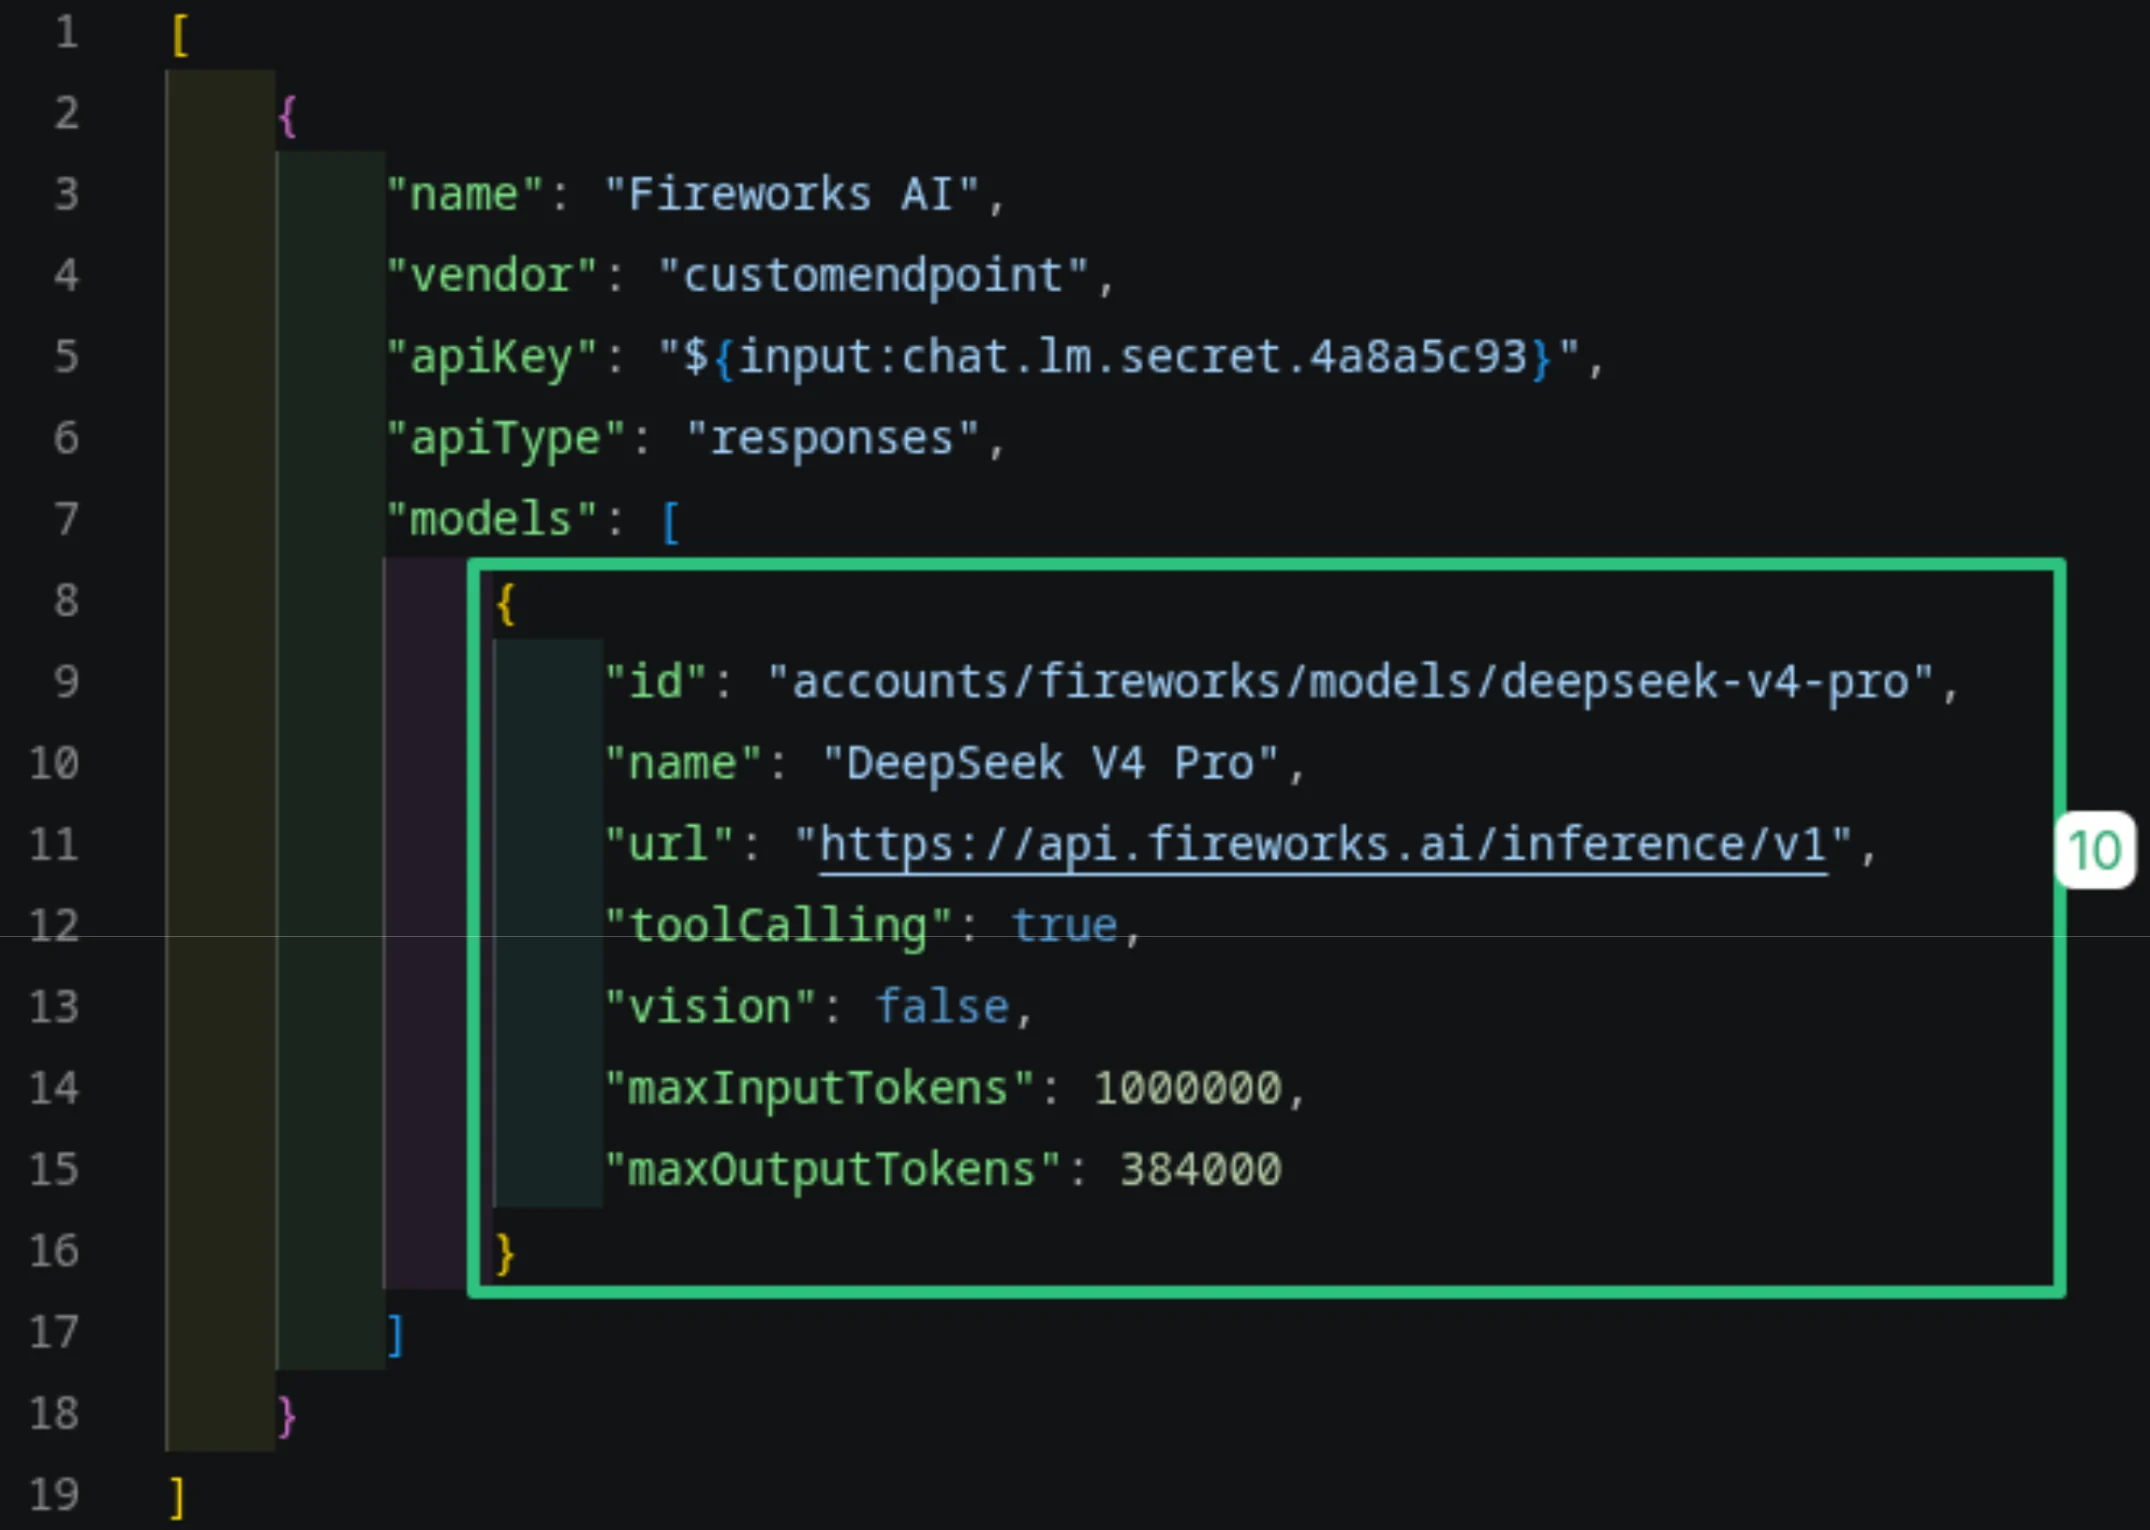The height and width of the screenshot is (1530, 2150).
Task: Click line number 1 in the gutter
Action: coord(66,32)
